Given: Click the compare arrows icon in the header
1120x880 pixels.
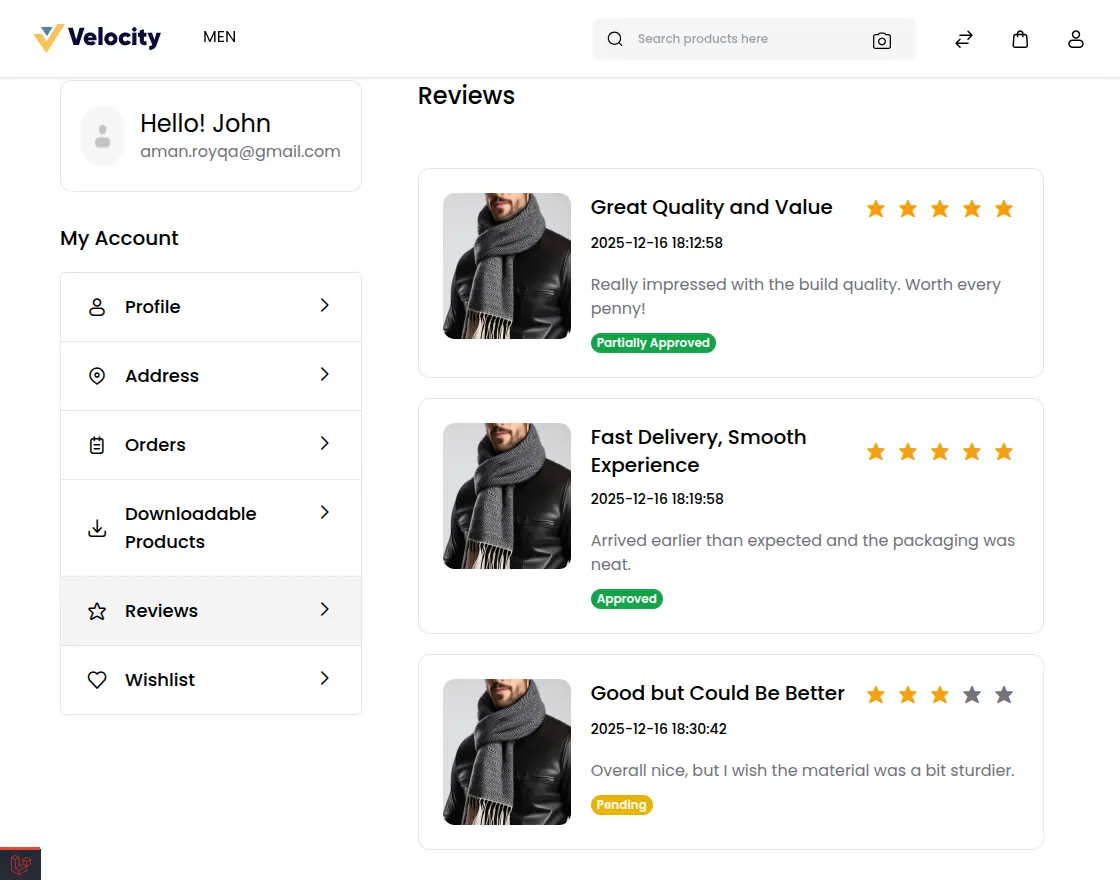Looking at the screenshot, I should click(963, 39).
